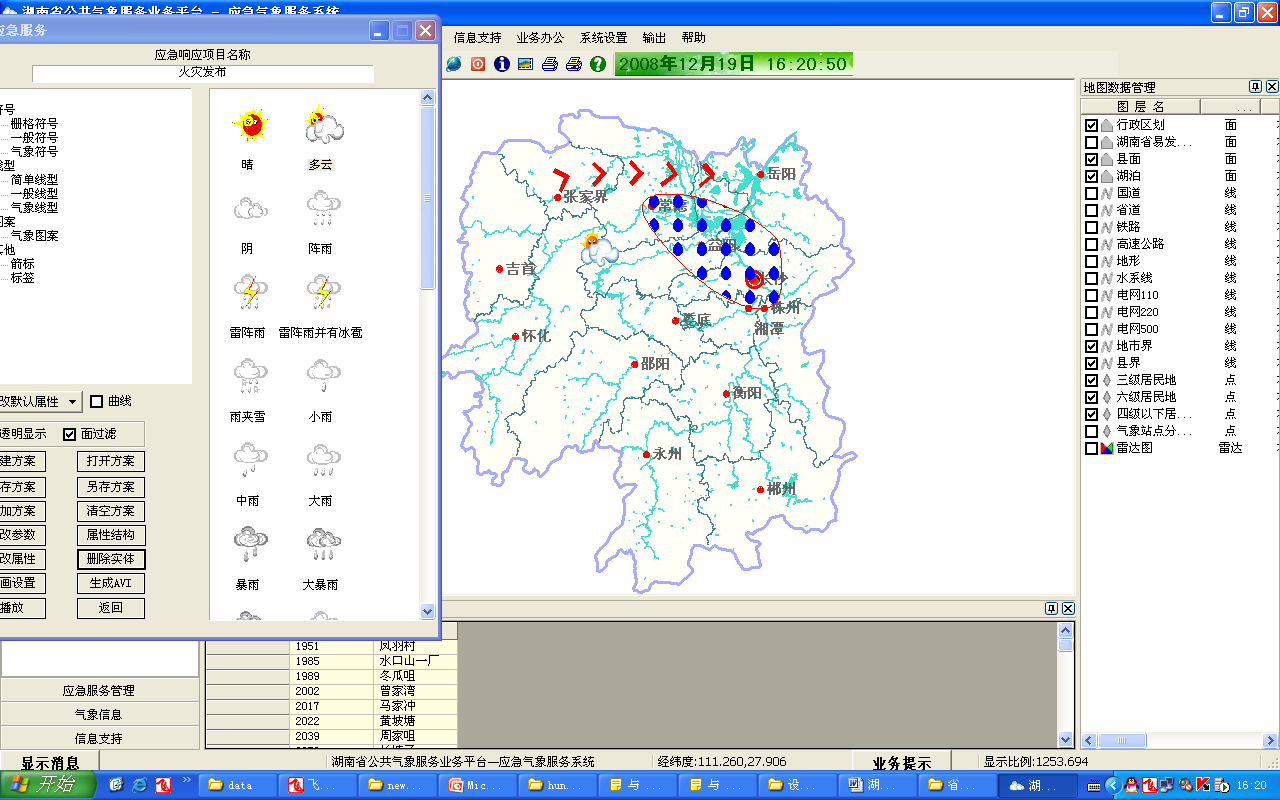The height and width of the screenshot is (800, 1280).
Task: Enable the 铁路 railway layer checkbox
Action: (1091, 227)
